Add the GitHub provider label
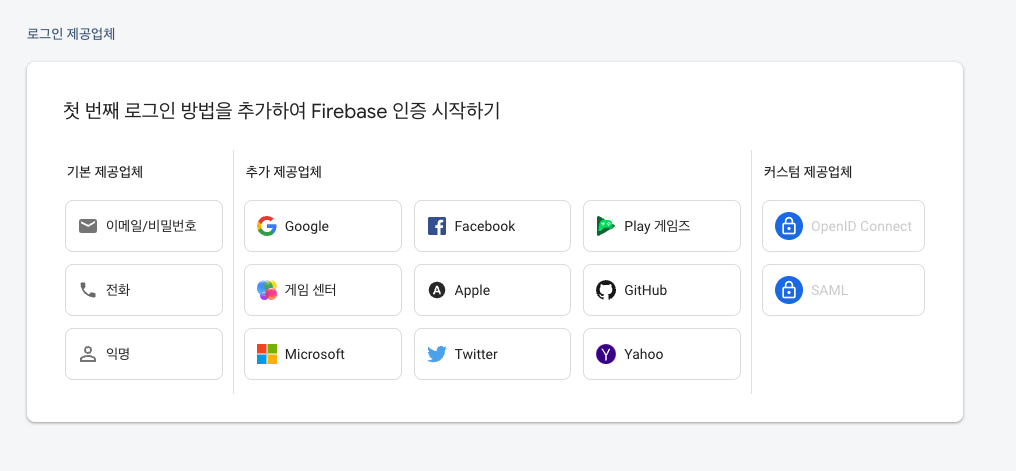The image size is (1016, 471). (x=645, y=290)
